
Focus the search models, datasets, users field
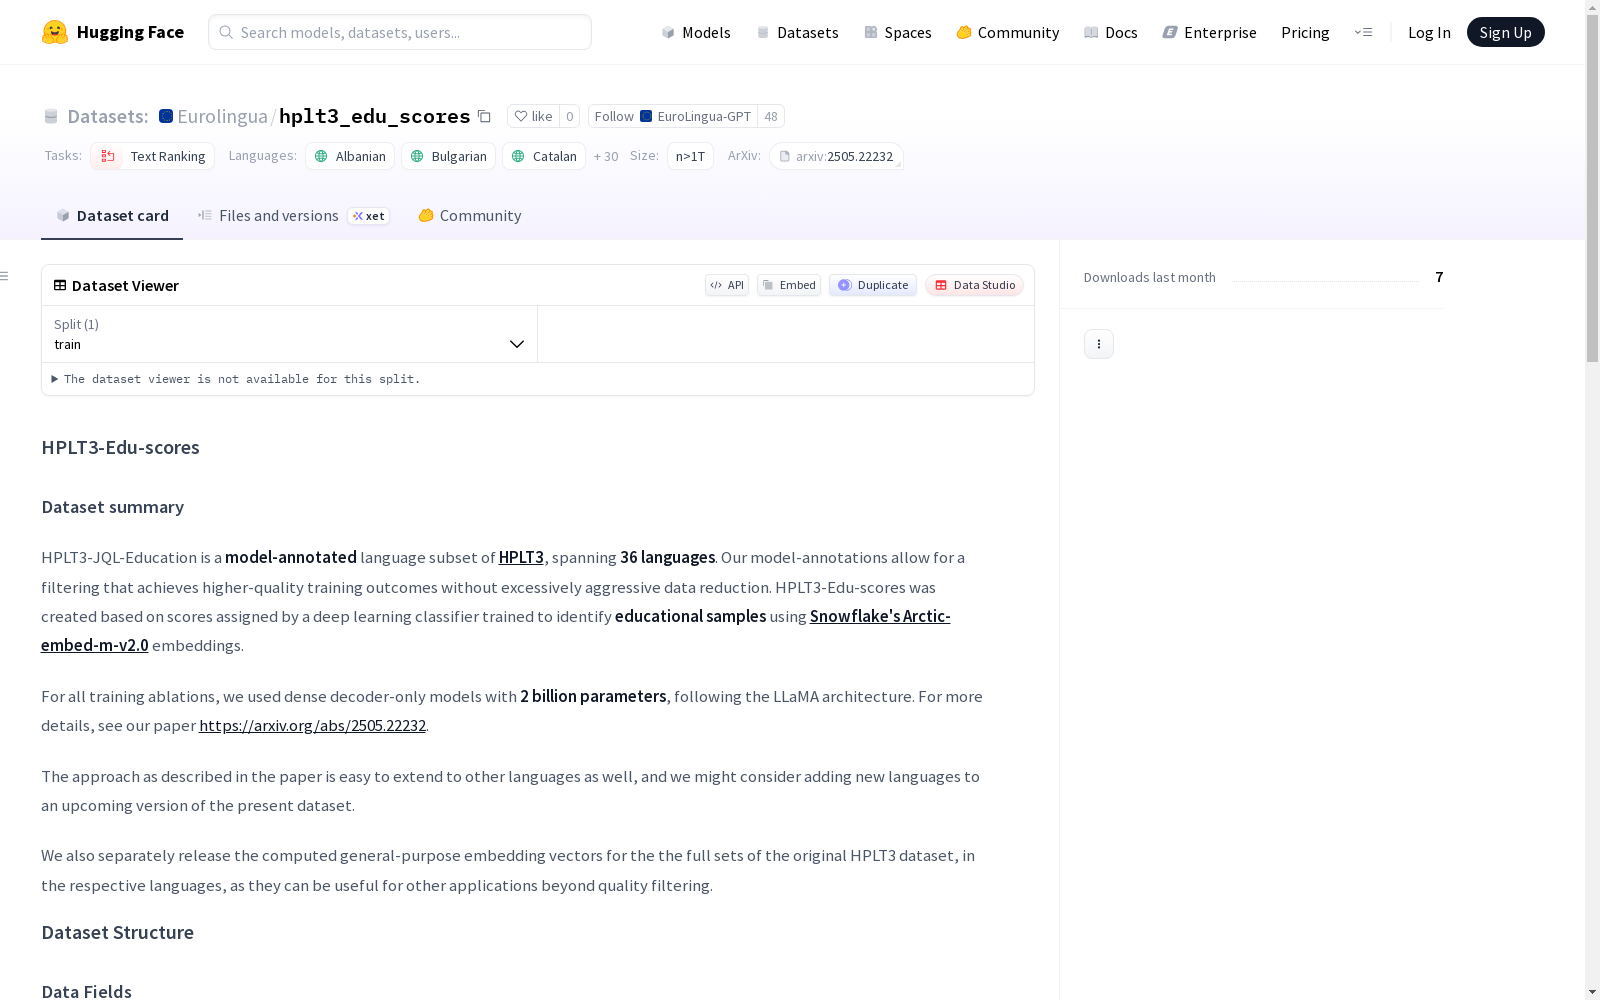[x=400, y=32]
